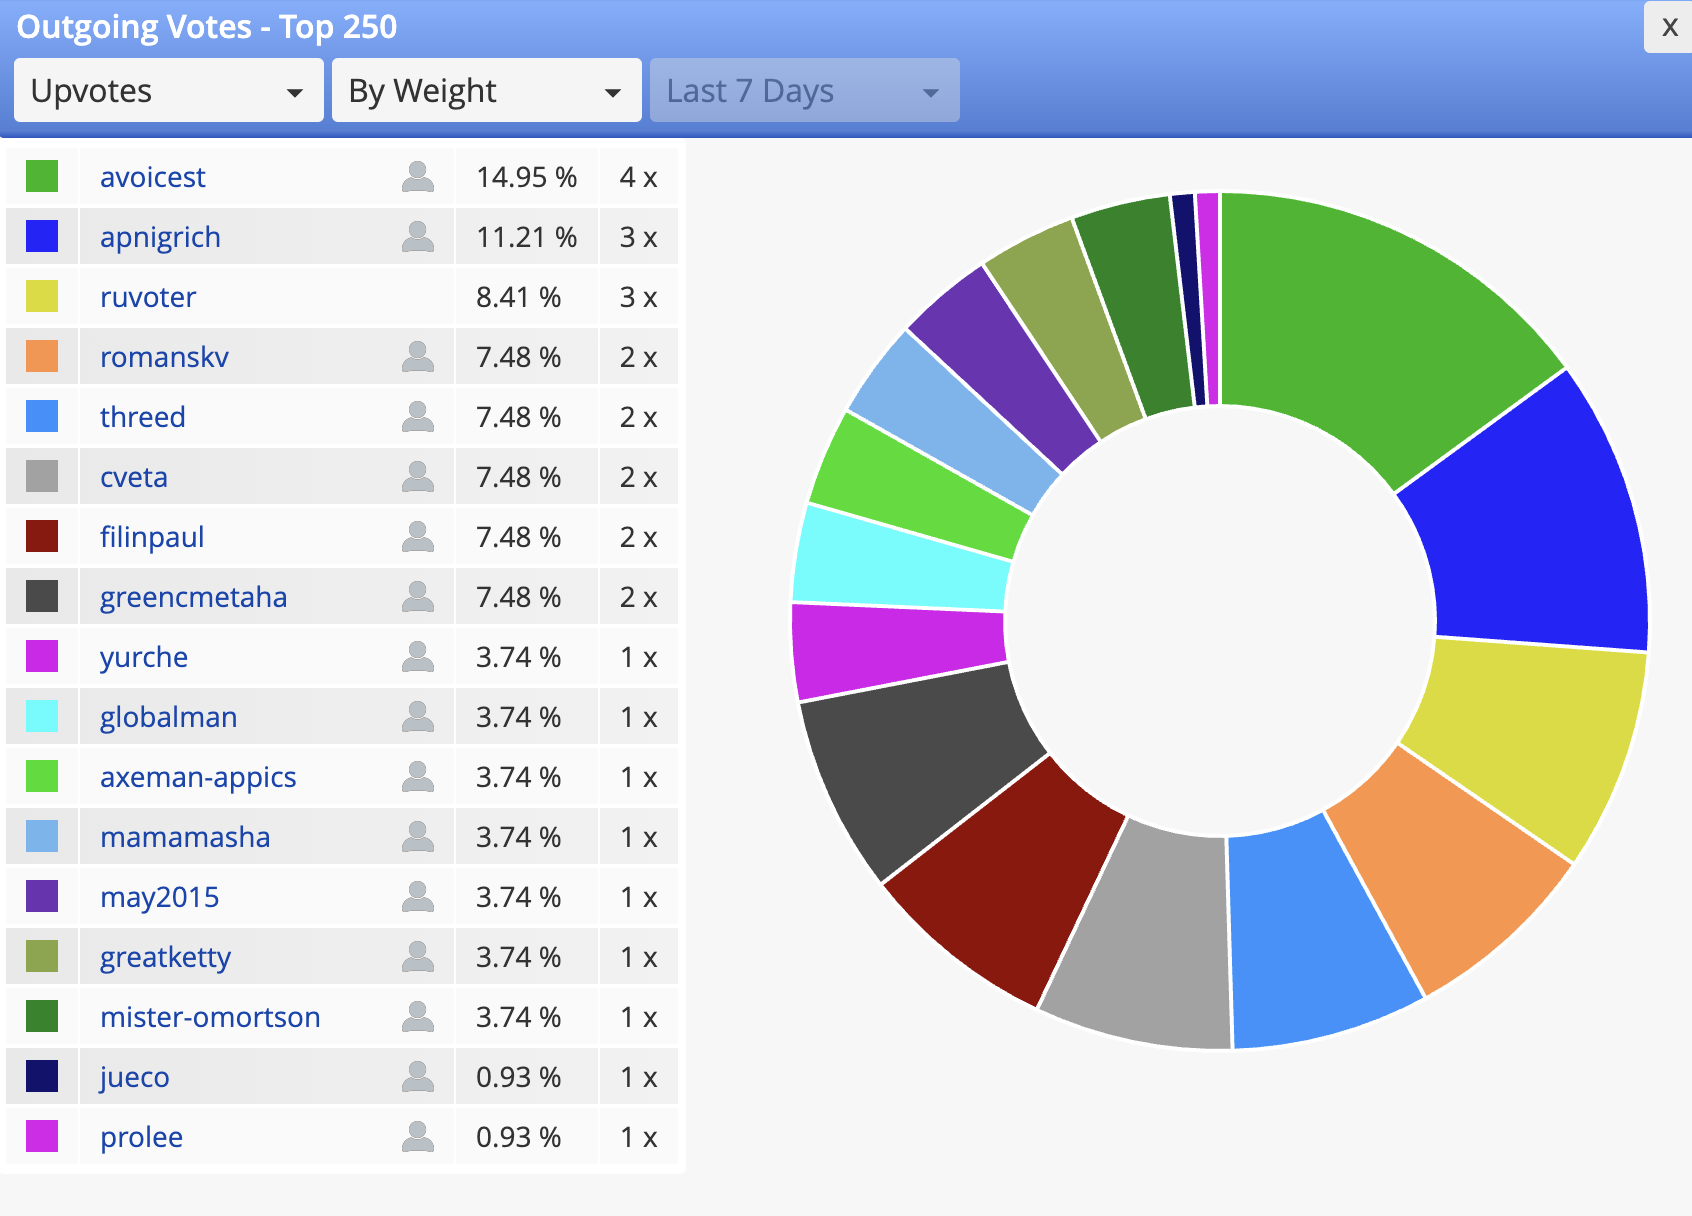
Task: Open the jueco account link
Action: (134, 1077)
